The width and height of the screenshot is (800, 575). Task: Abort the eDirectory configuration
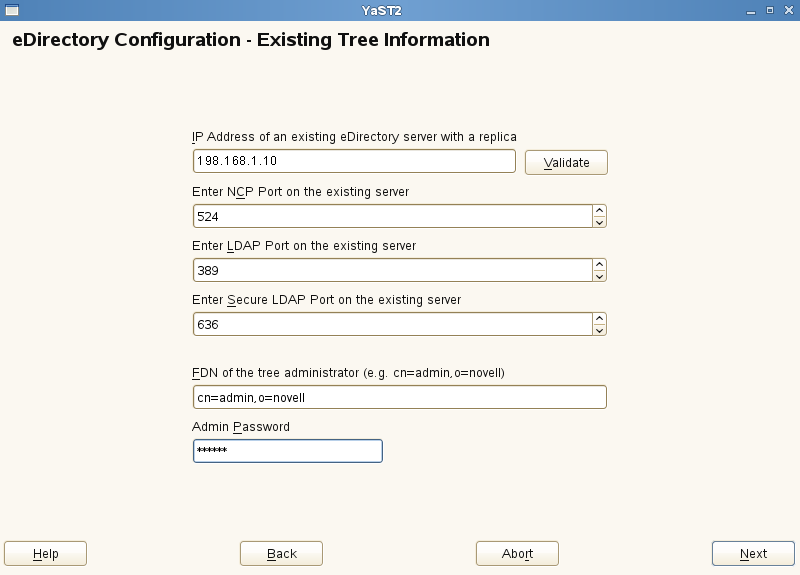coord(517,554)
